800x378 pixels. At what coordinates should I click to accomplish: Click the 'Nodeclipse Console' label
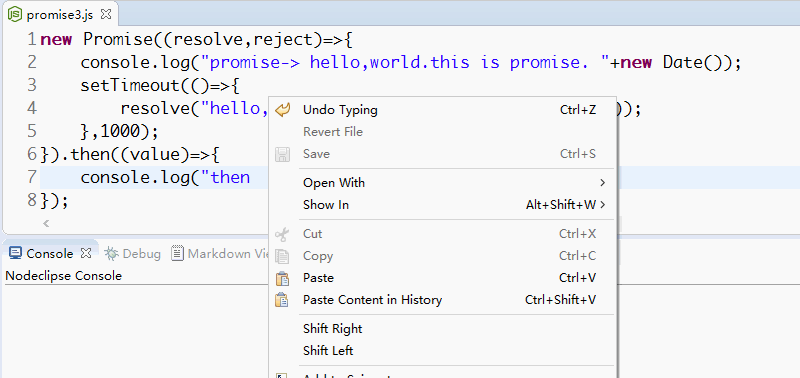tap(64, 276)
